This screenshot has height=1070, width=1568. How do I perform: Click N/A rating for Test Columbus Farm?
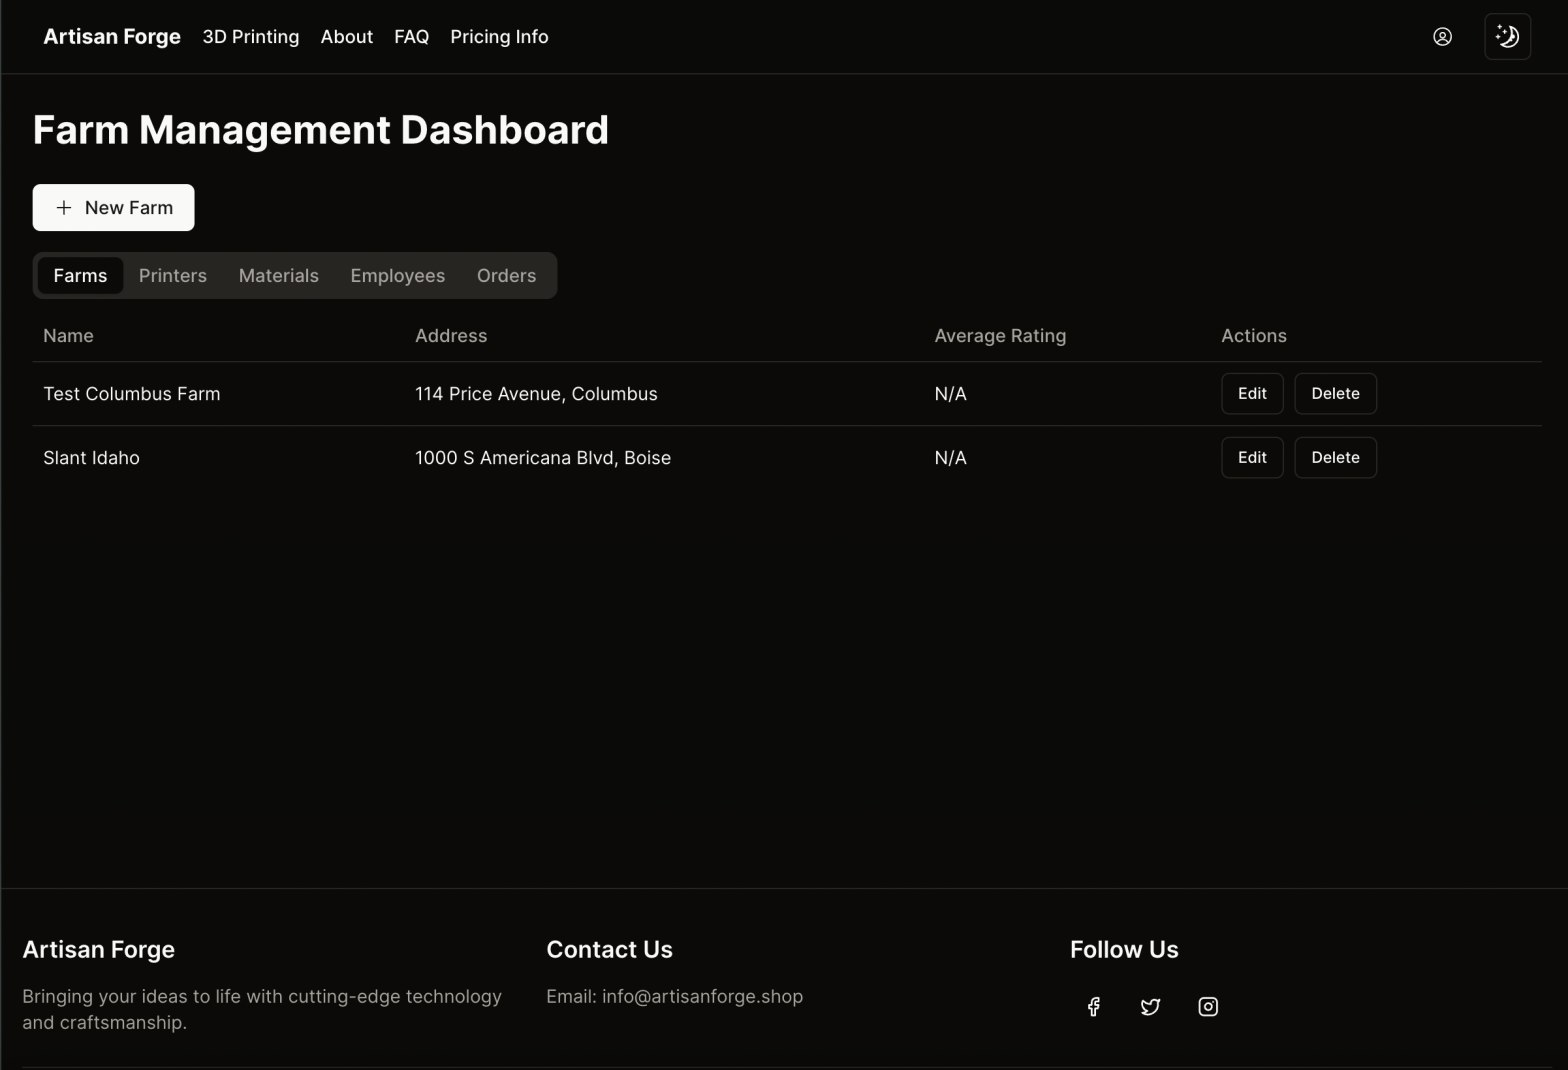pos(950,394)
